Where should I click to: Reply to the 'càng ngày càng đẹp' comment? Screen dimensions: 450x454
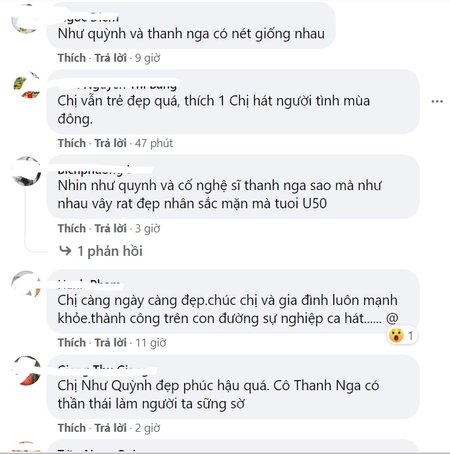point(110,343)
